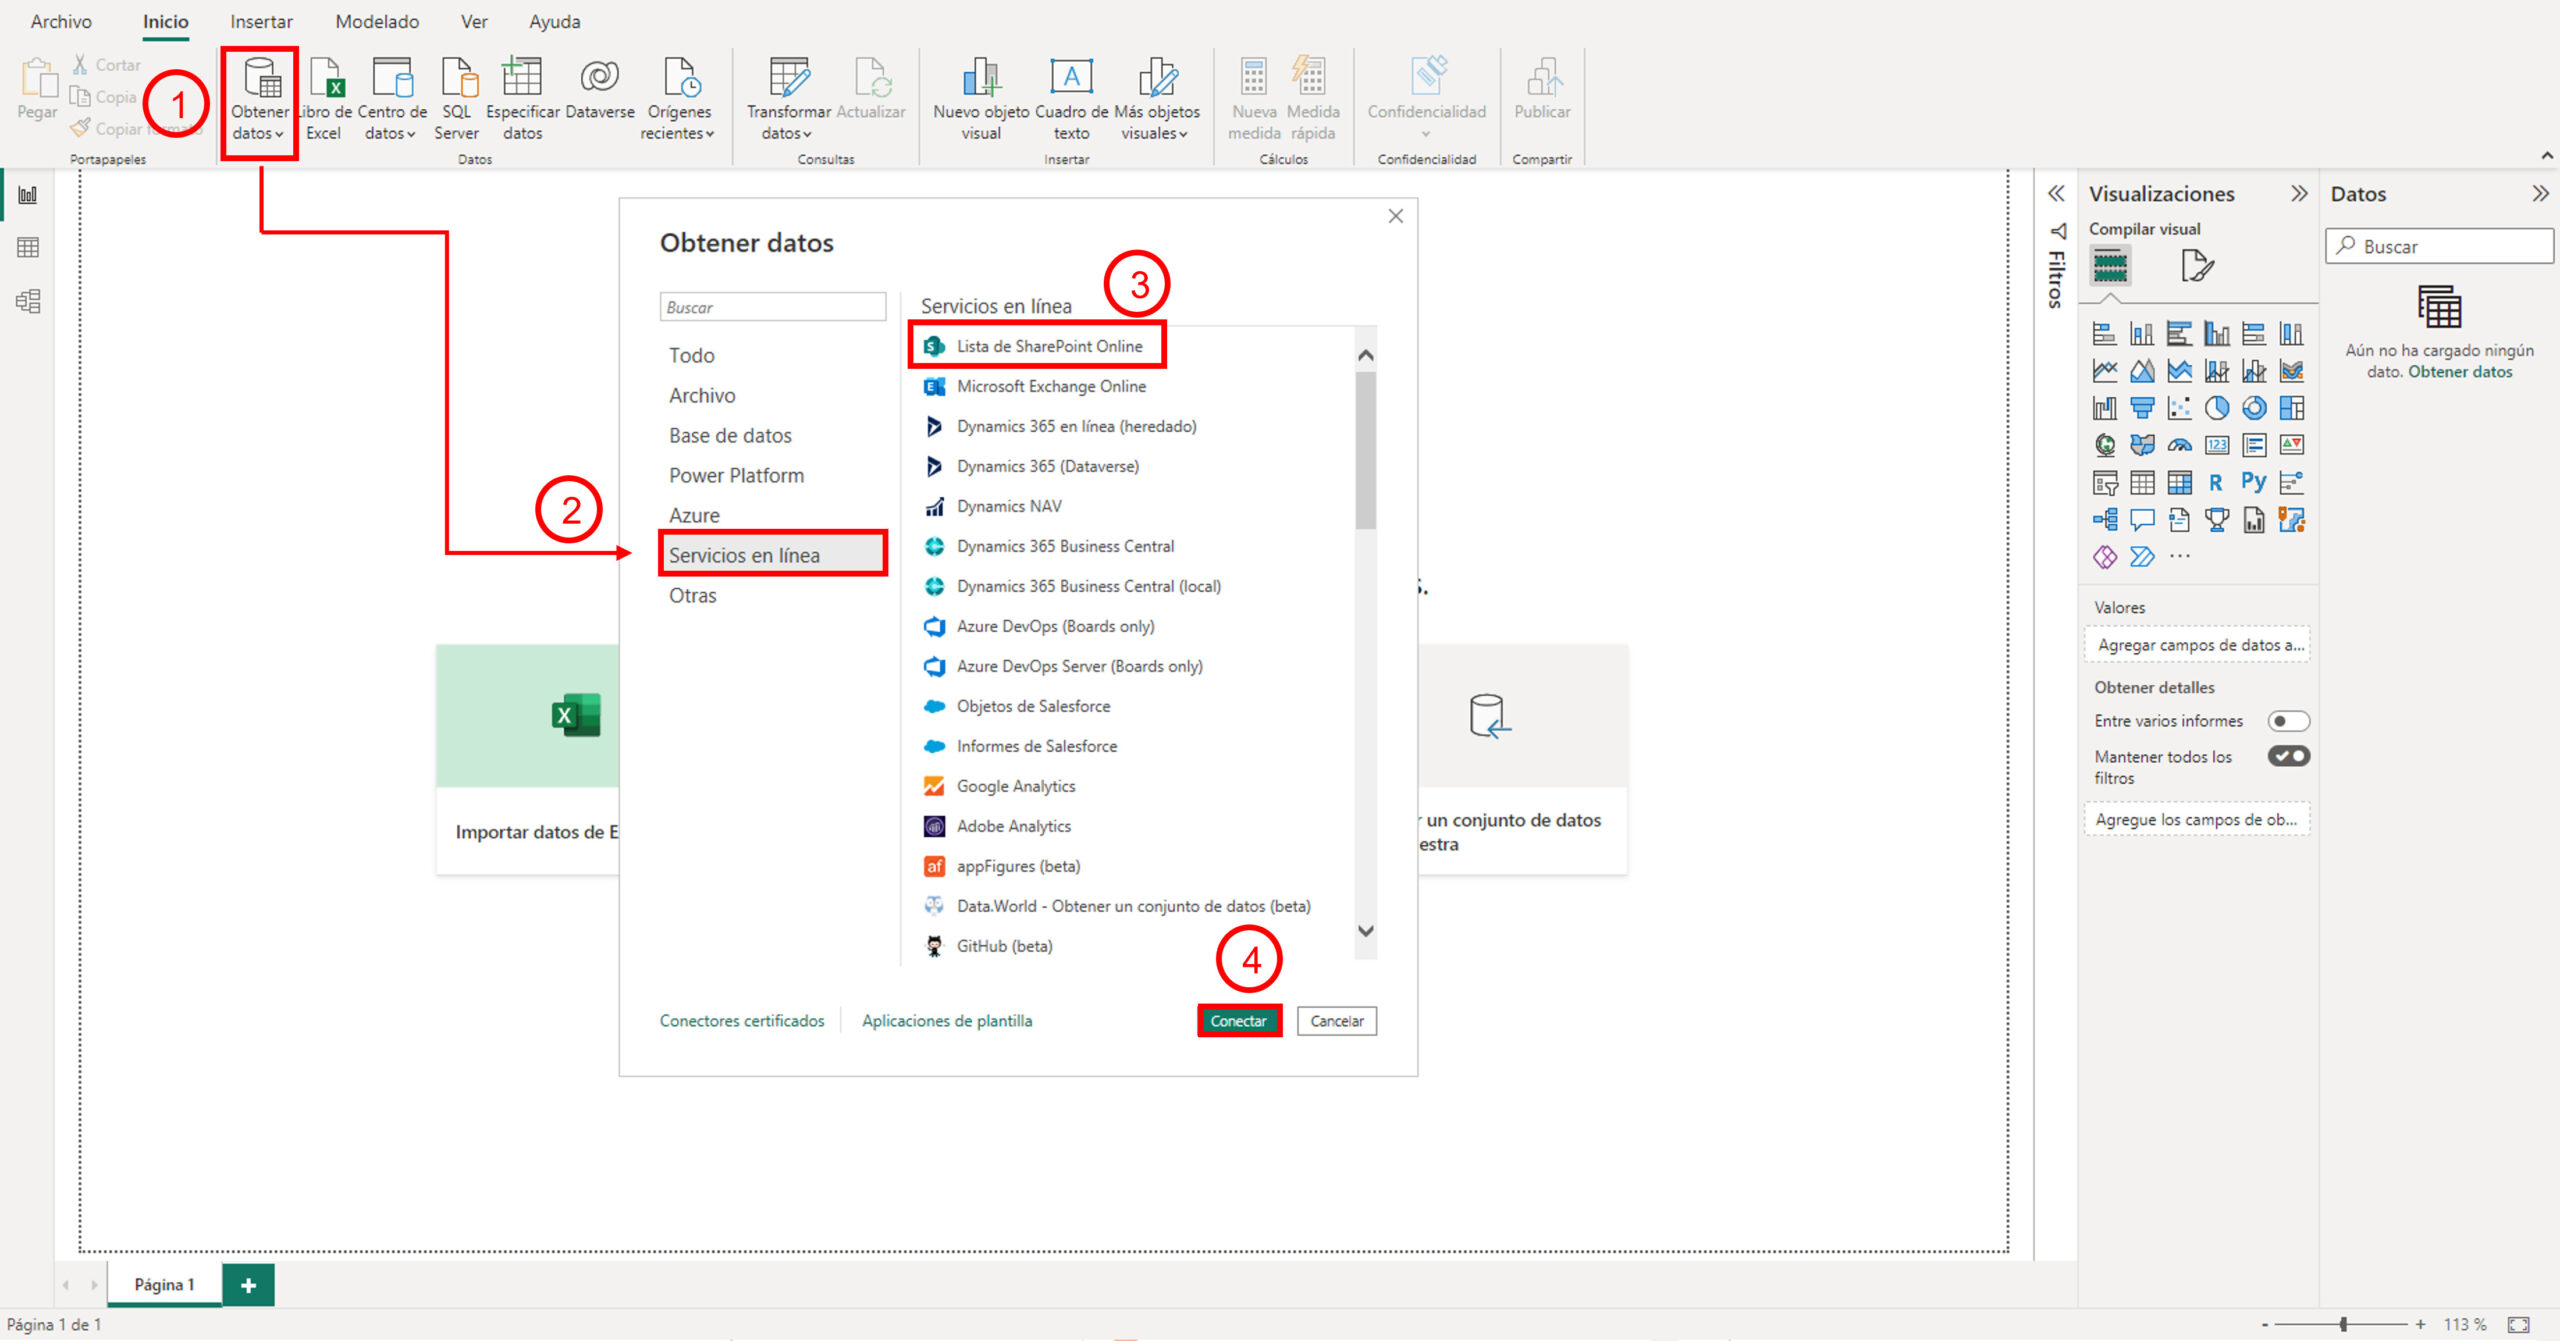Screen dimensions: 2560x1341
Task: Add a new page with plus button
Action: (x=248, y=1285)
